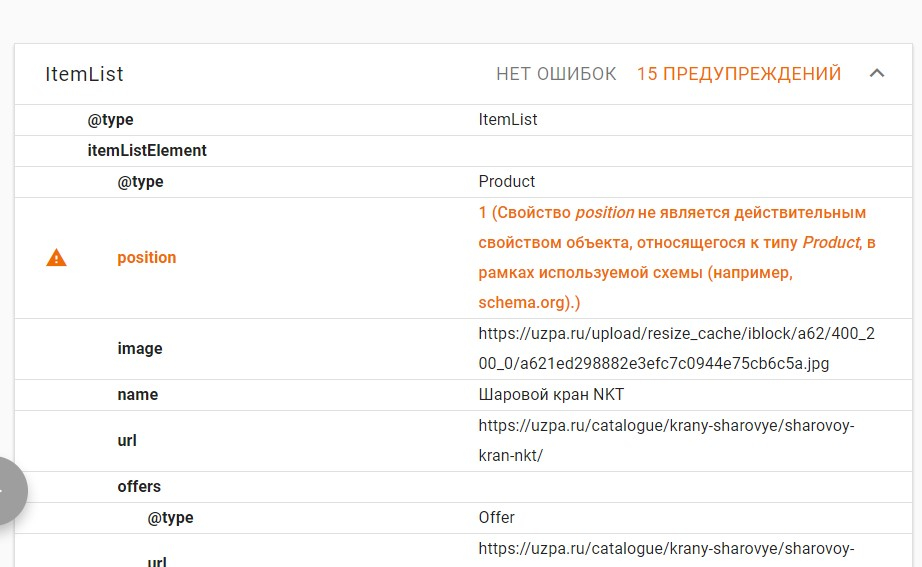This screenshot has height=567, width=922.
Task: Click the orange position warning message text
Action: point(677,257)
